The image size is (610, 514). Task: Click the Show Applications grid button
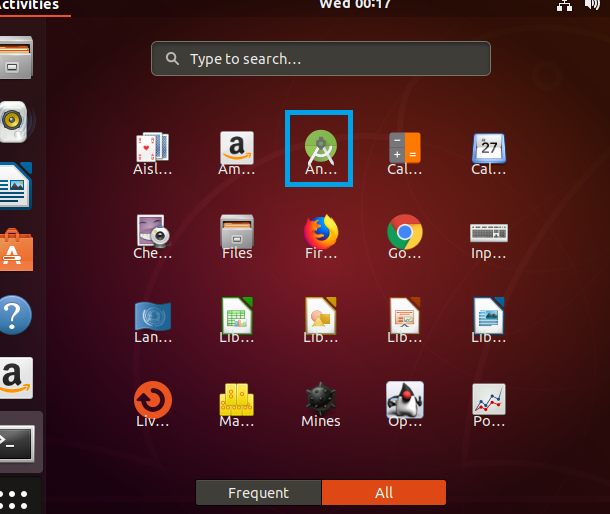pos(15,500)
